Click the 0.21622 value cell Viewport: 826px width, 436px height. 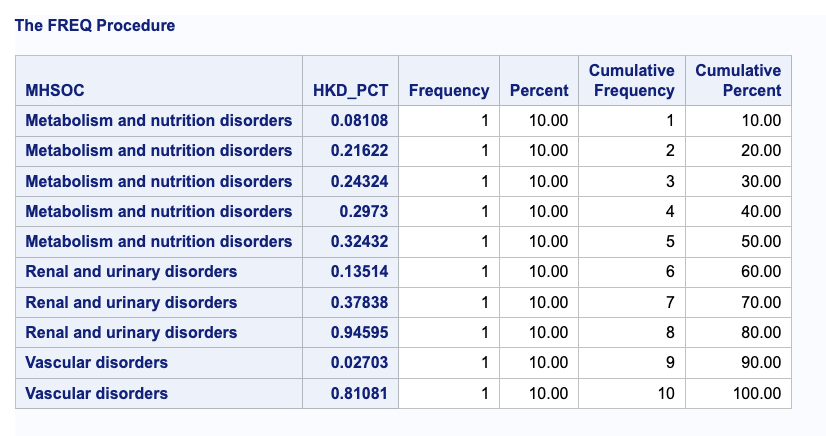(350, 151)
